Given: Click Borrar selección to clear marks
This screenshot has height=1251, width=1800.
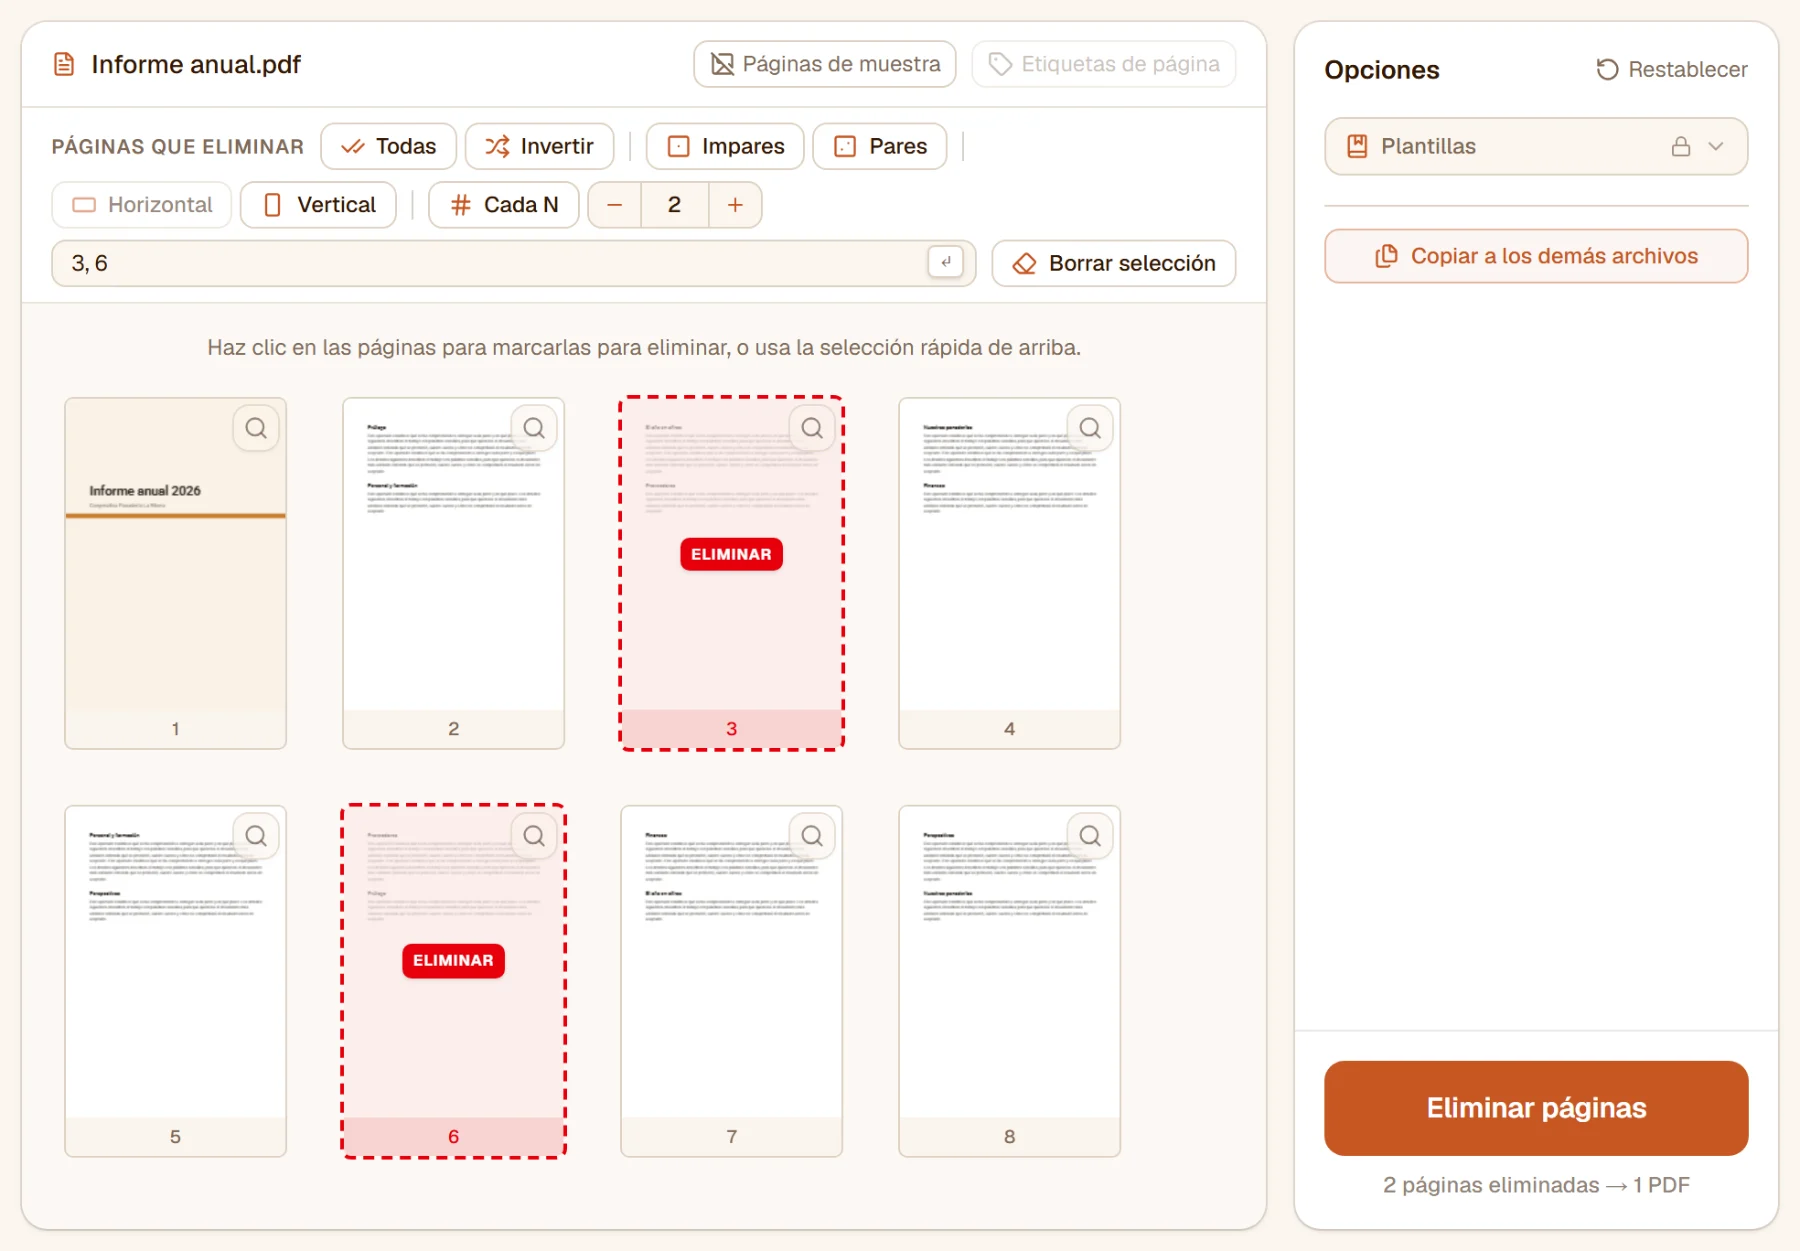Looking at the screenshot, I should point(1114,263).
